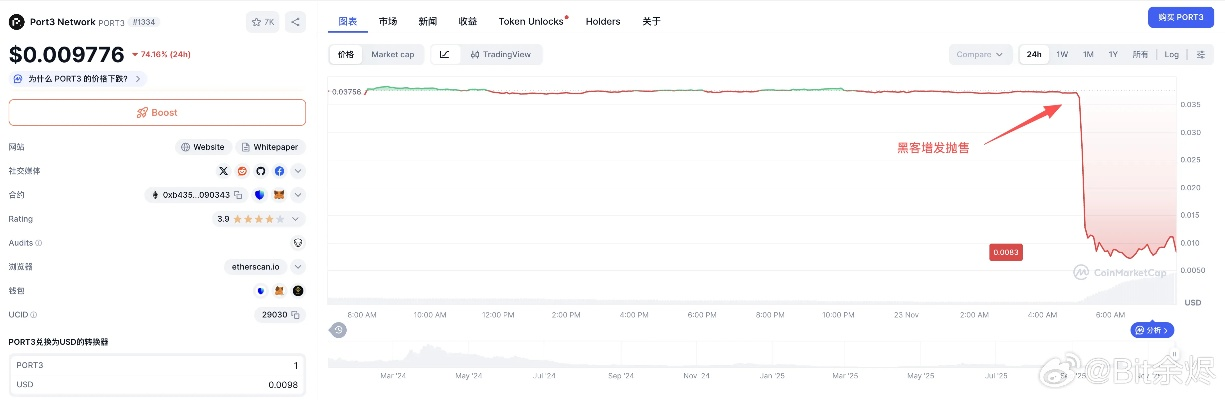
Task: Open the GitHub social link icon
Action: (x=260, y=171)
